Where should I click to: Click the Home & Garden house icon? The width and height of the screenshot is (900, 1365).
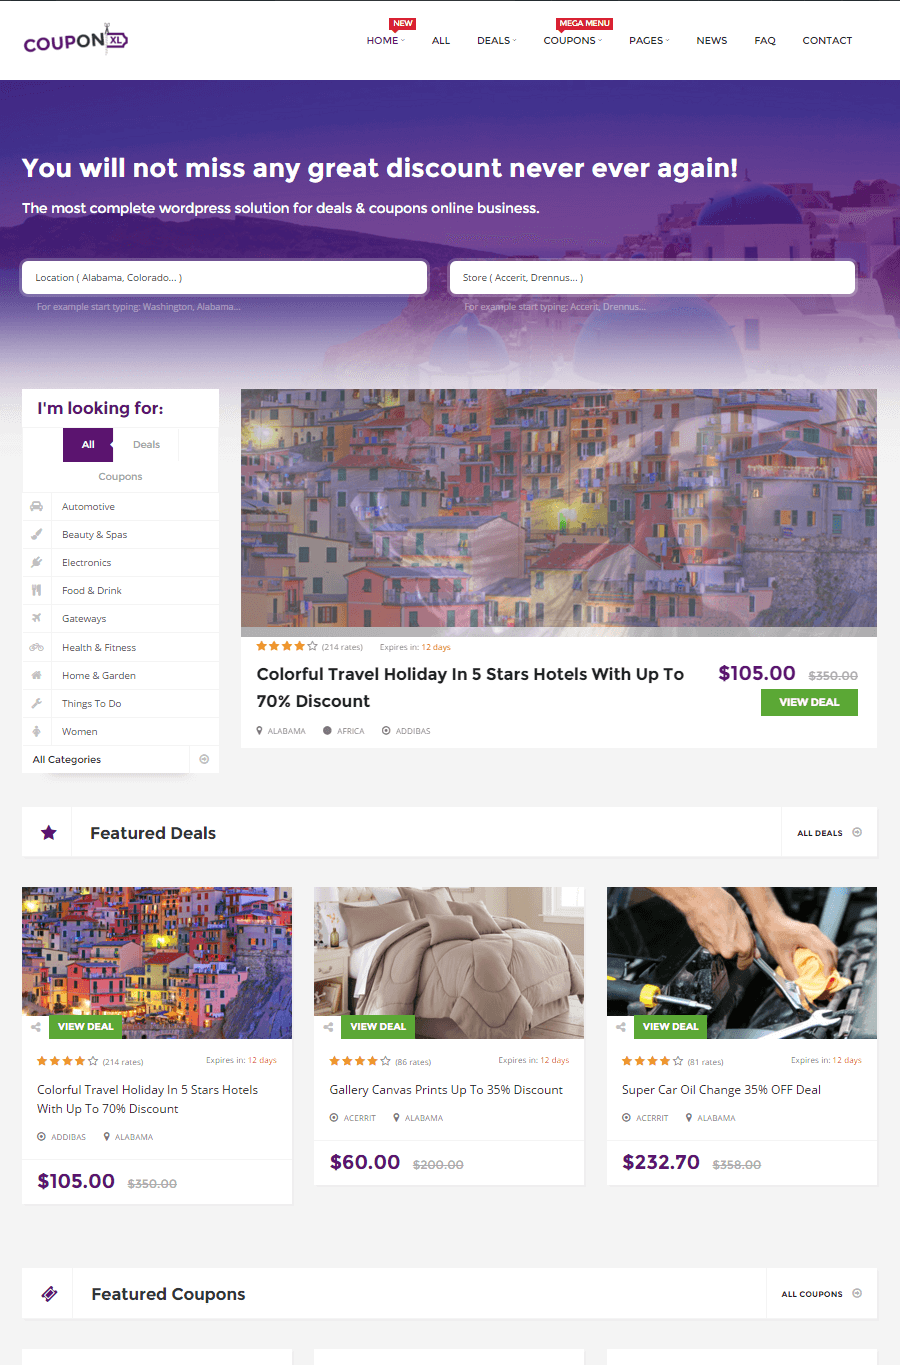36,675
